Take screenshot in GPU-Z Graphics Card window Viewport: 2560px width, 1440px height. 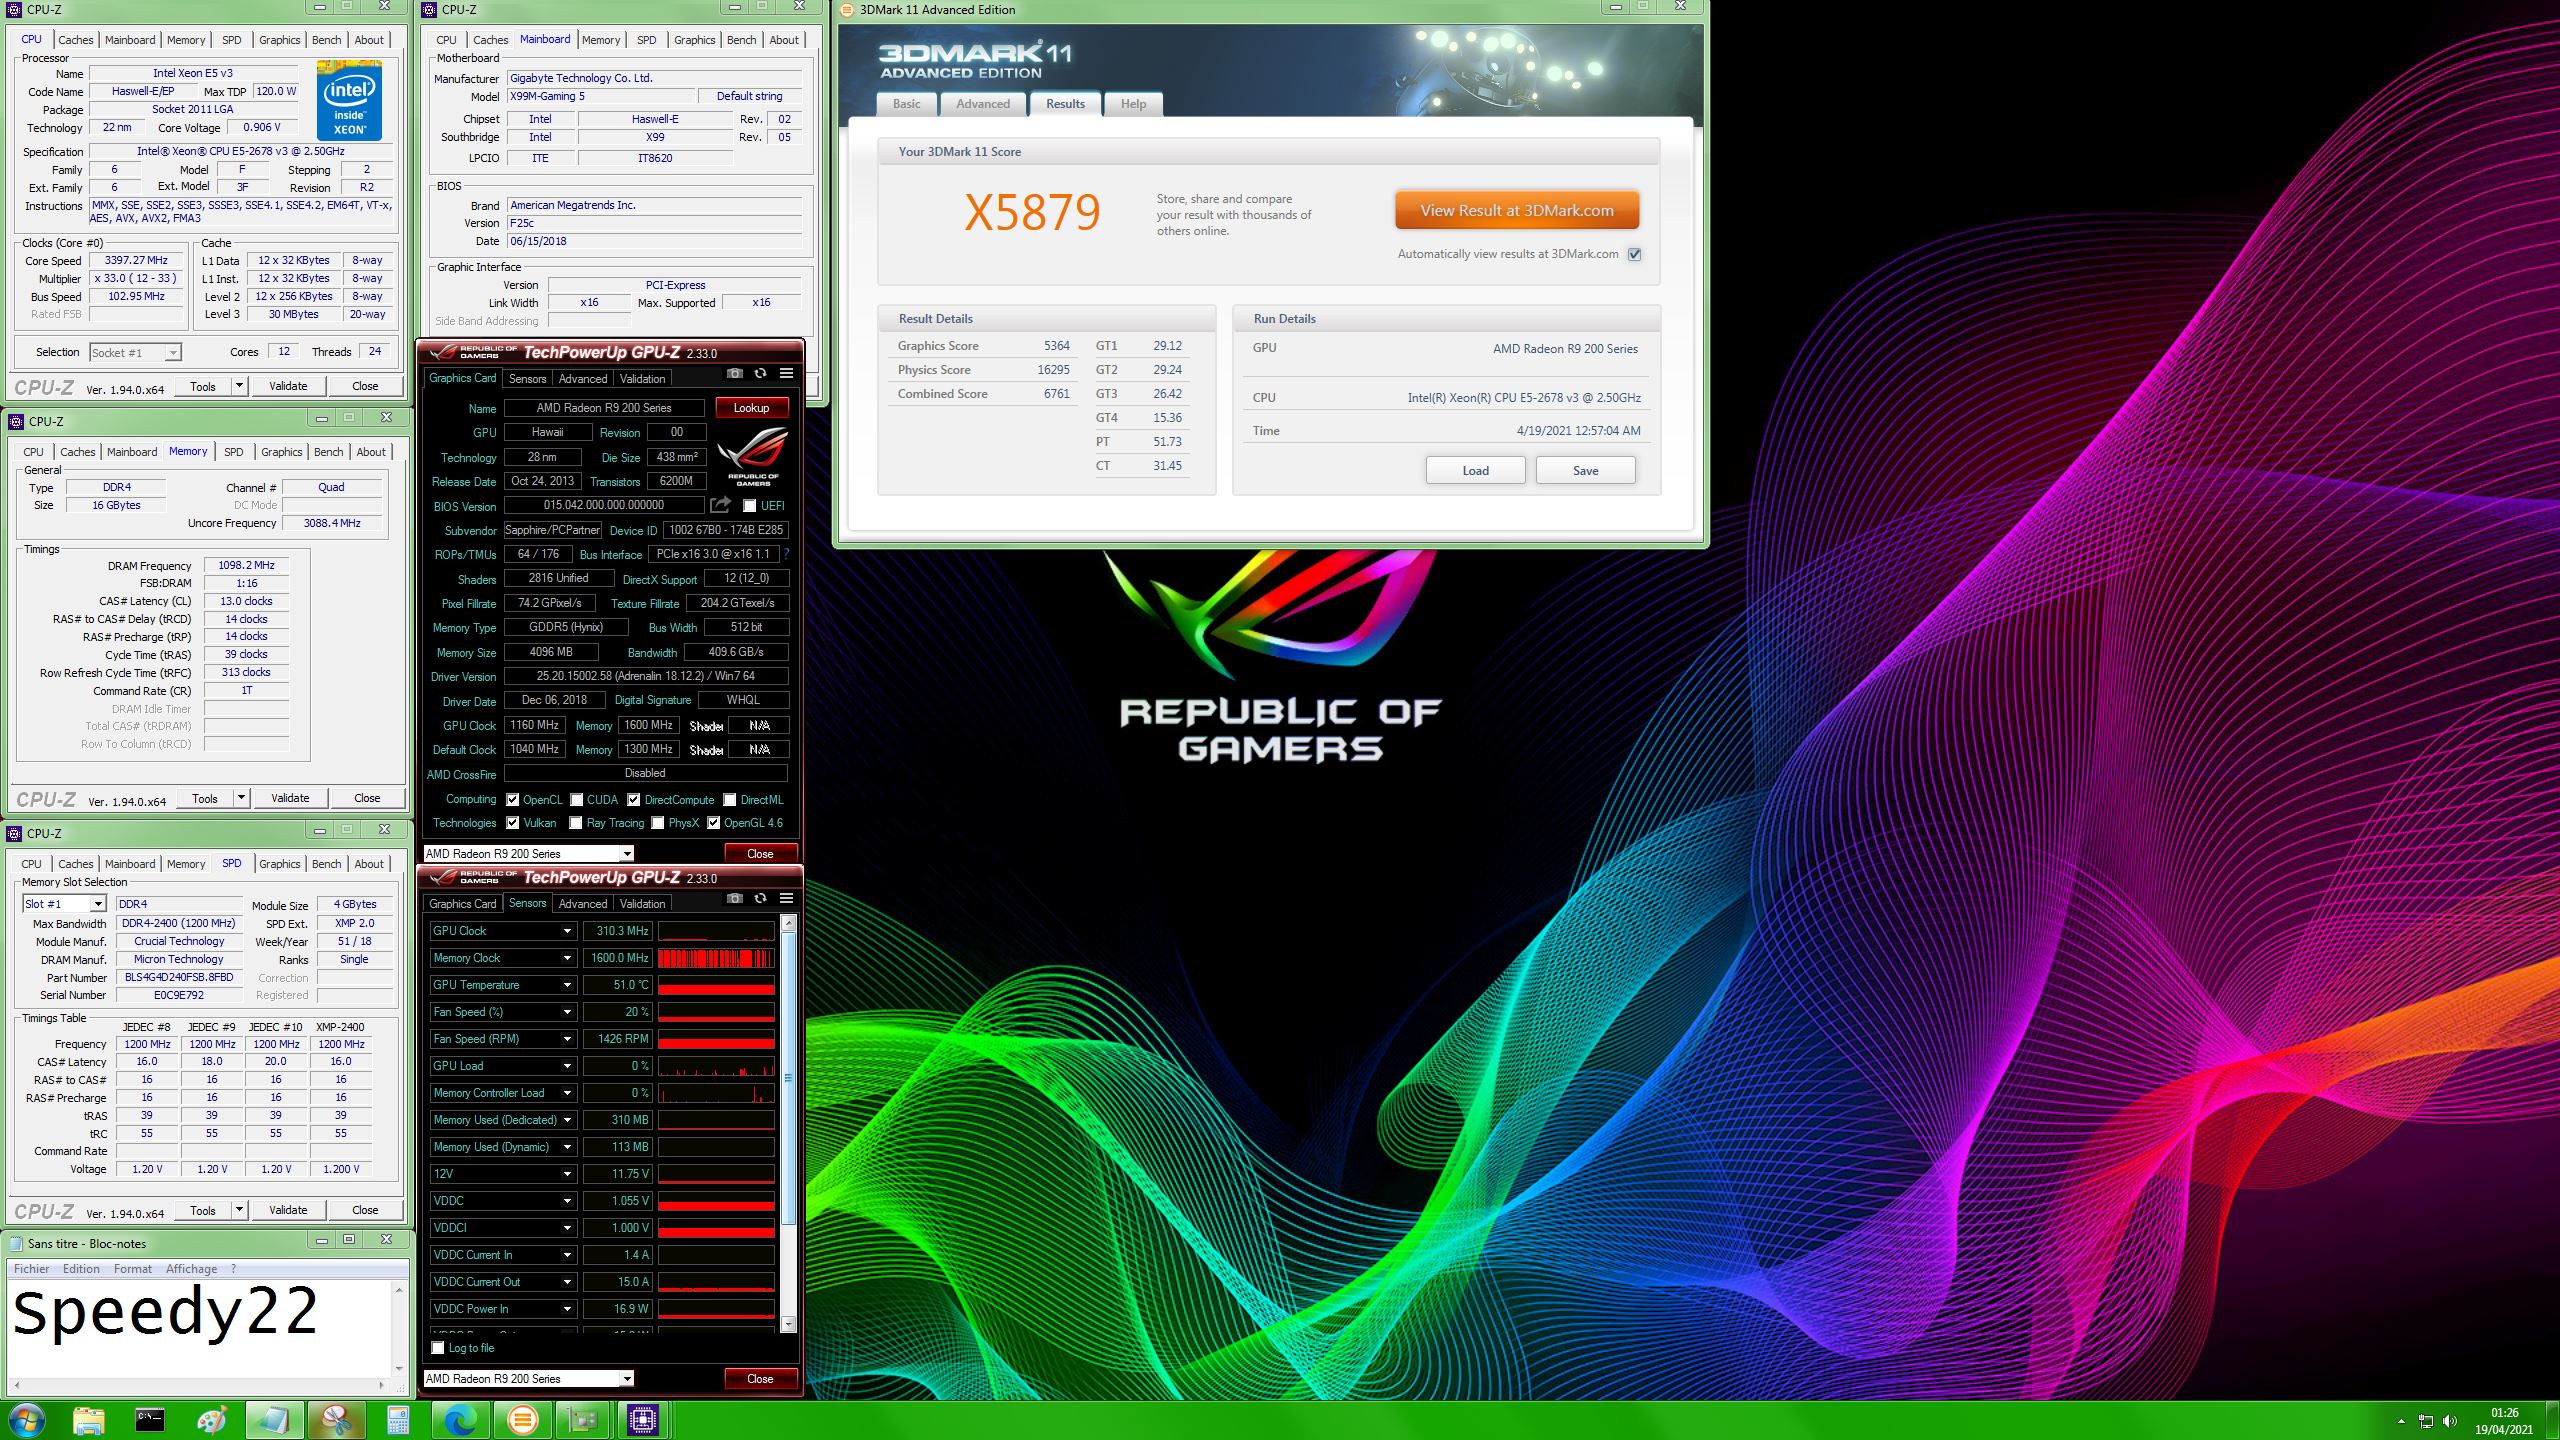pos(735,373)
